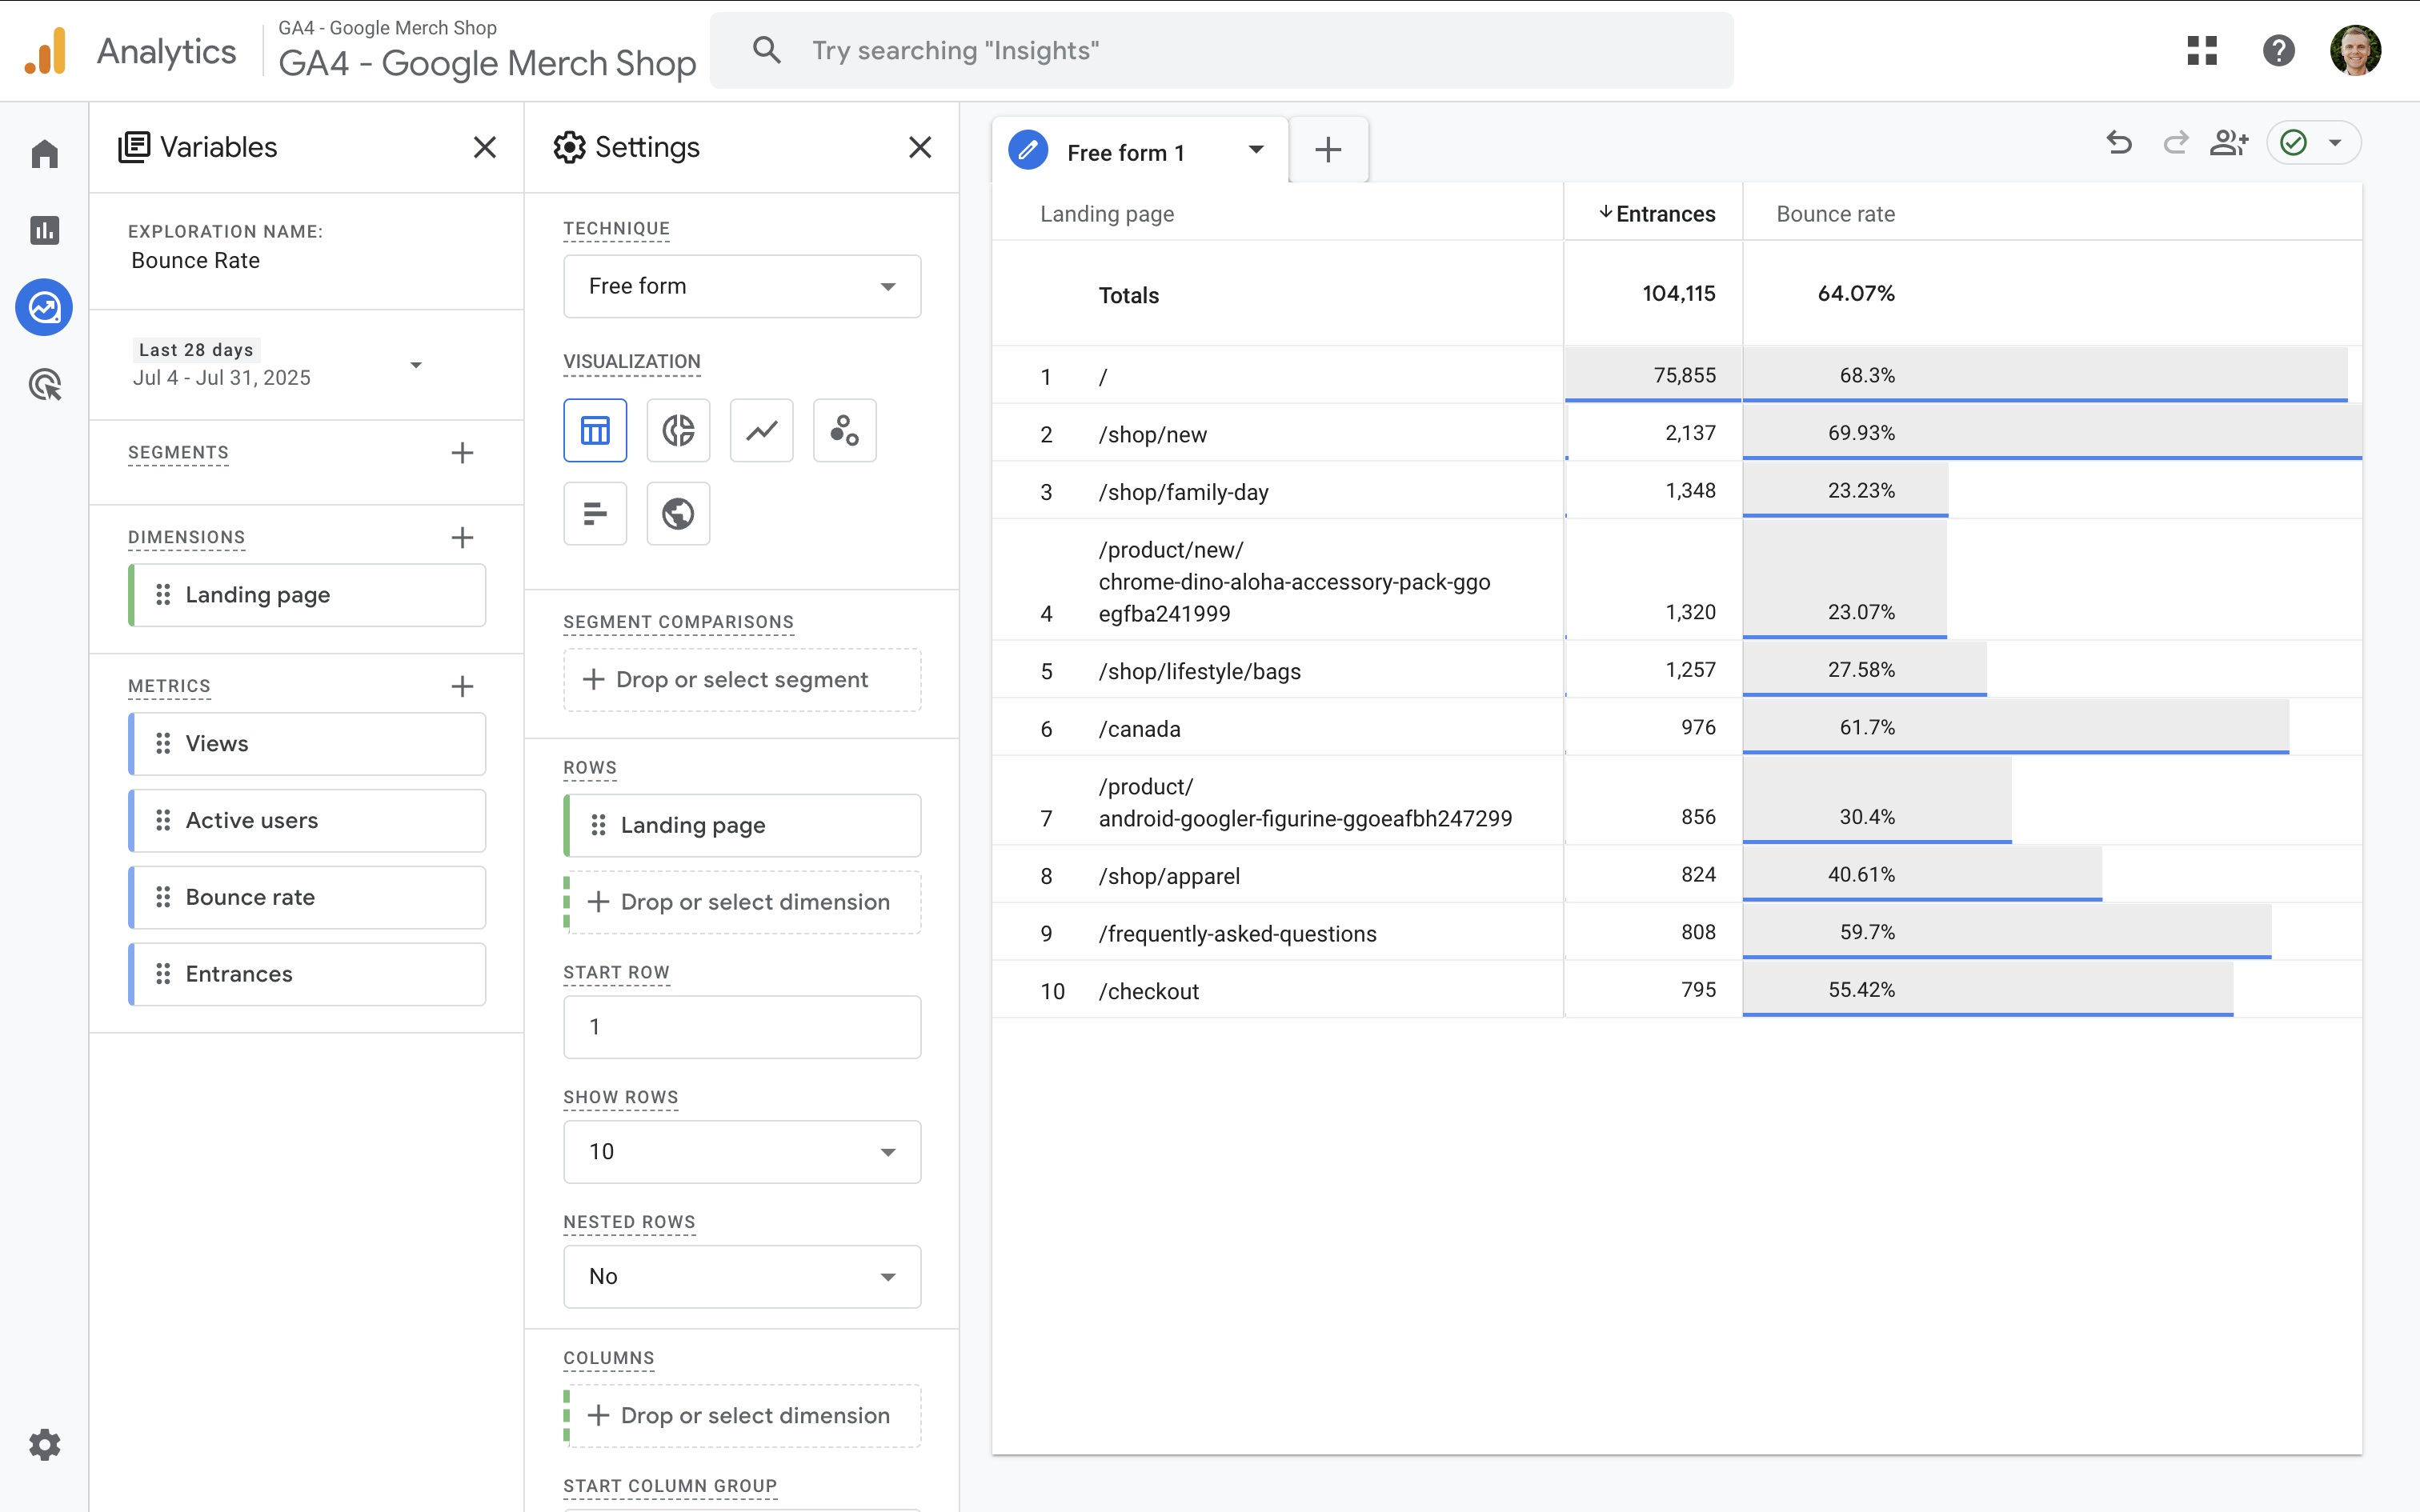2420x1512 pixels.
Task: Click the /shop/new row
Action: click(1677, 434)
